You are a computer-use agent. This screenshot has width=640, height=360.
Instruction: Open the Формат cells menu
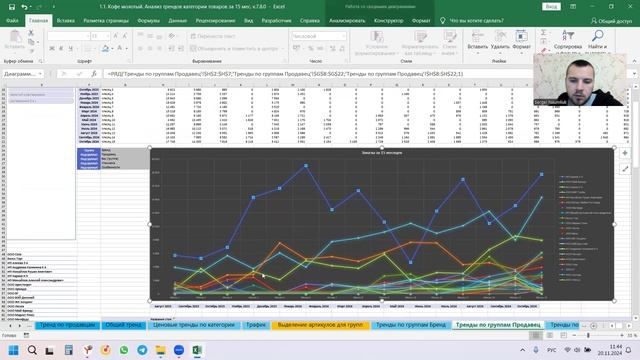[521, 41]
